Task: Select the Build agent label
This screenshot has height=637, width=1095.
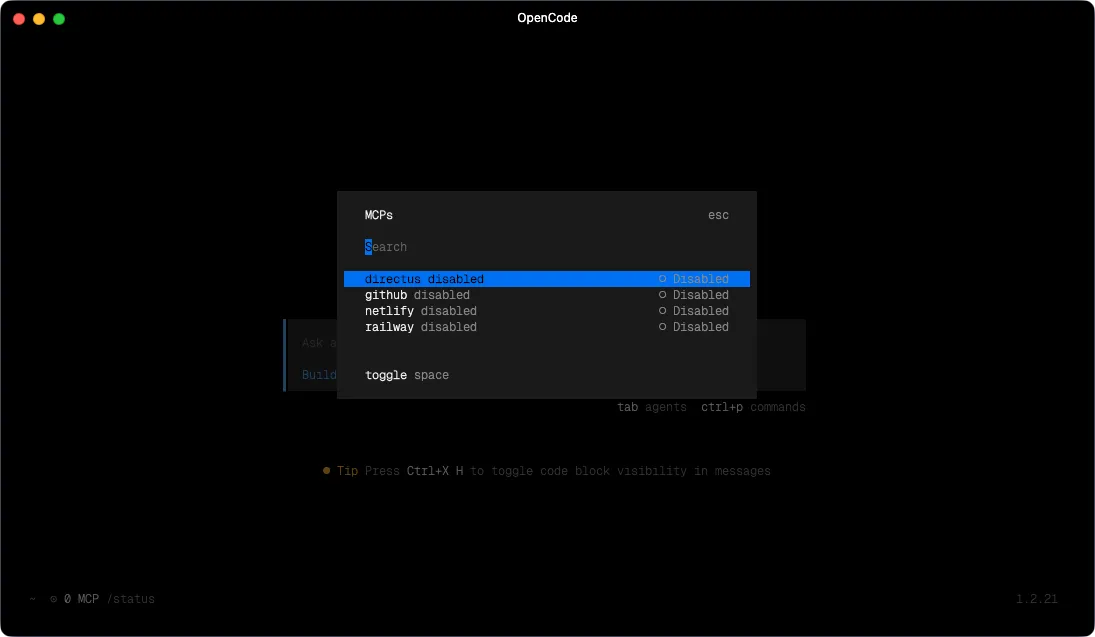Action: [x=319, y=375]
